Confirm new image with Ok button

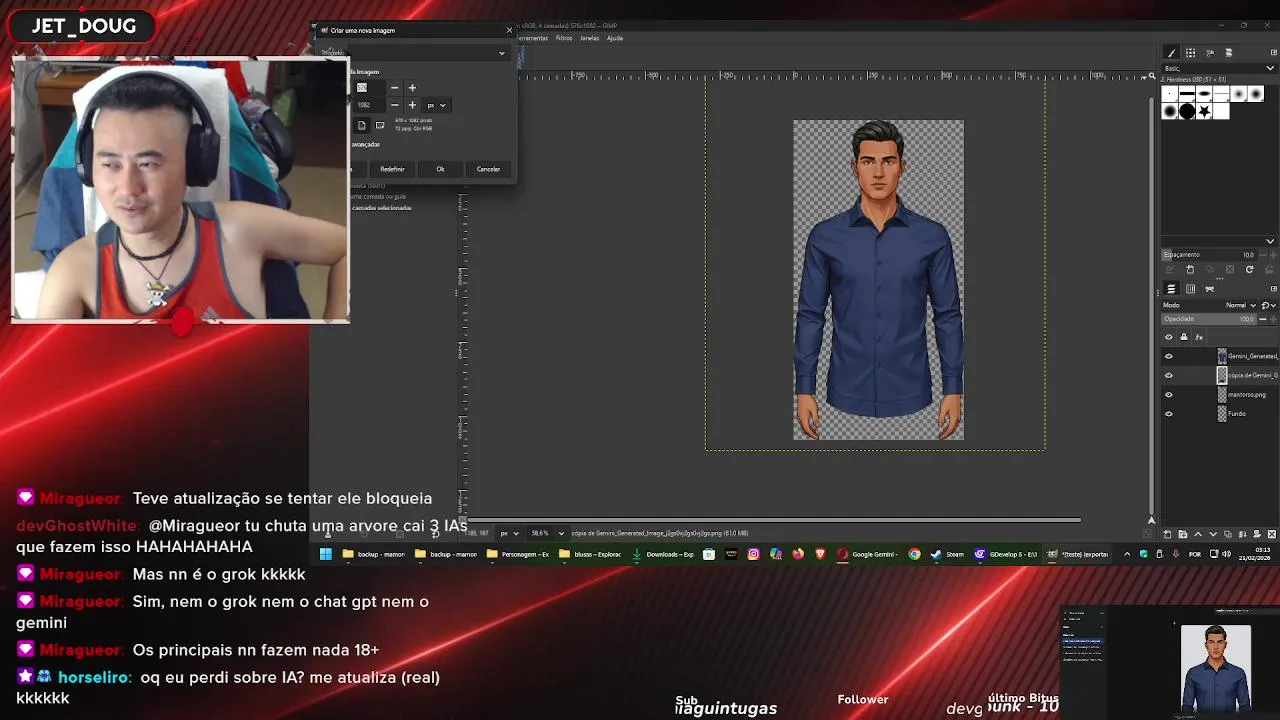tap(440, 169)
